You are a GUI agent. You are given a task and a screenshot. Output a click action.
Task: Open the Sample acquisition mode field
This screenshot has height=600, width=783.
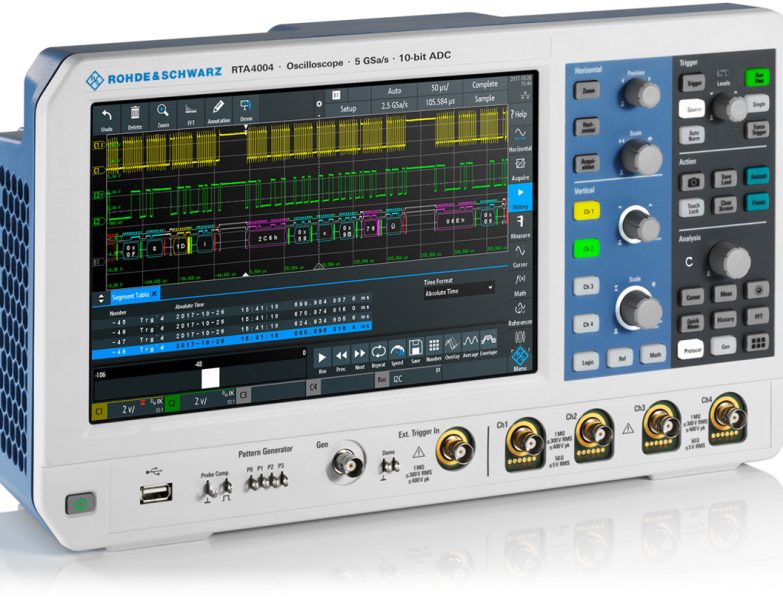(484, 98)
